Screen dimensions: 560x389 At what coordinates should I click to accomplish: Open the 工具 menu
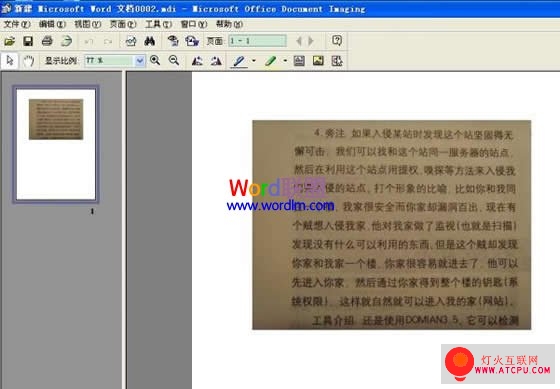pyautogui.click(x=158, y=24)
